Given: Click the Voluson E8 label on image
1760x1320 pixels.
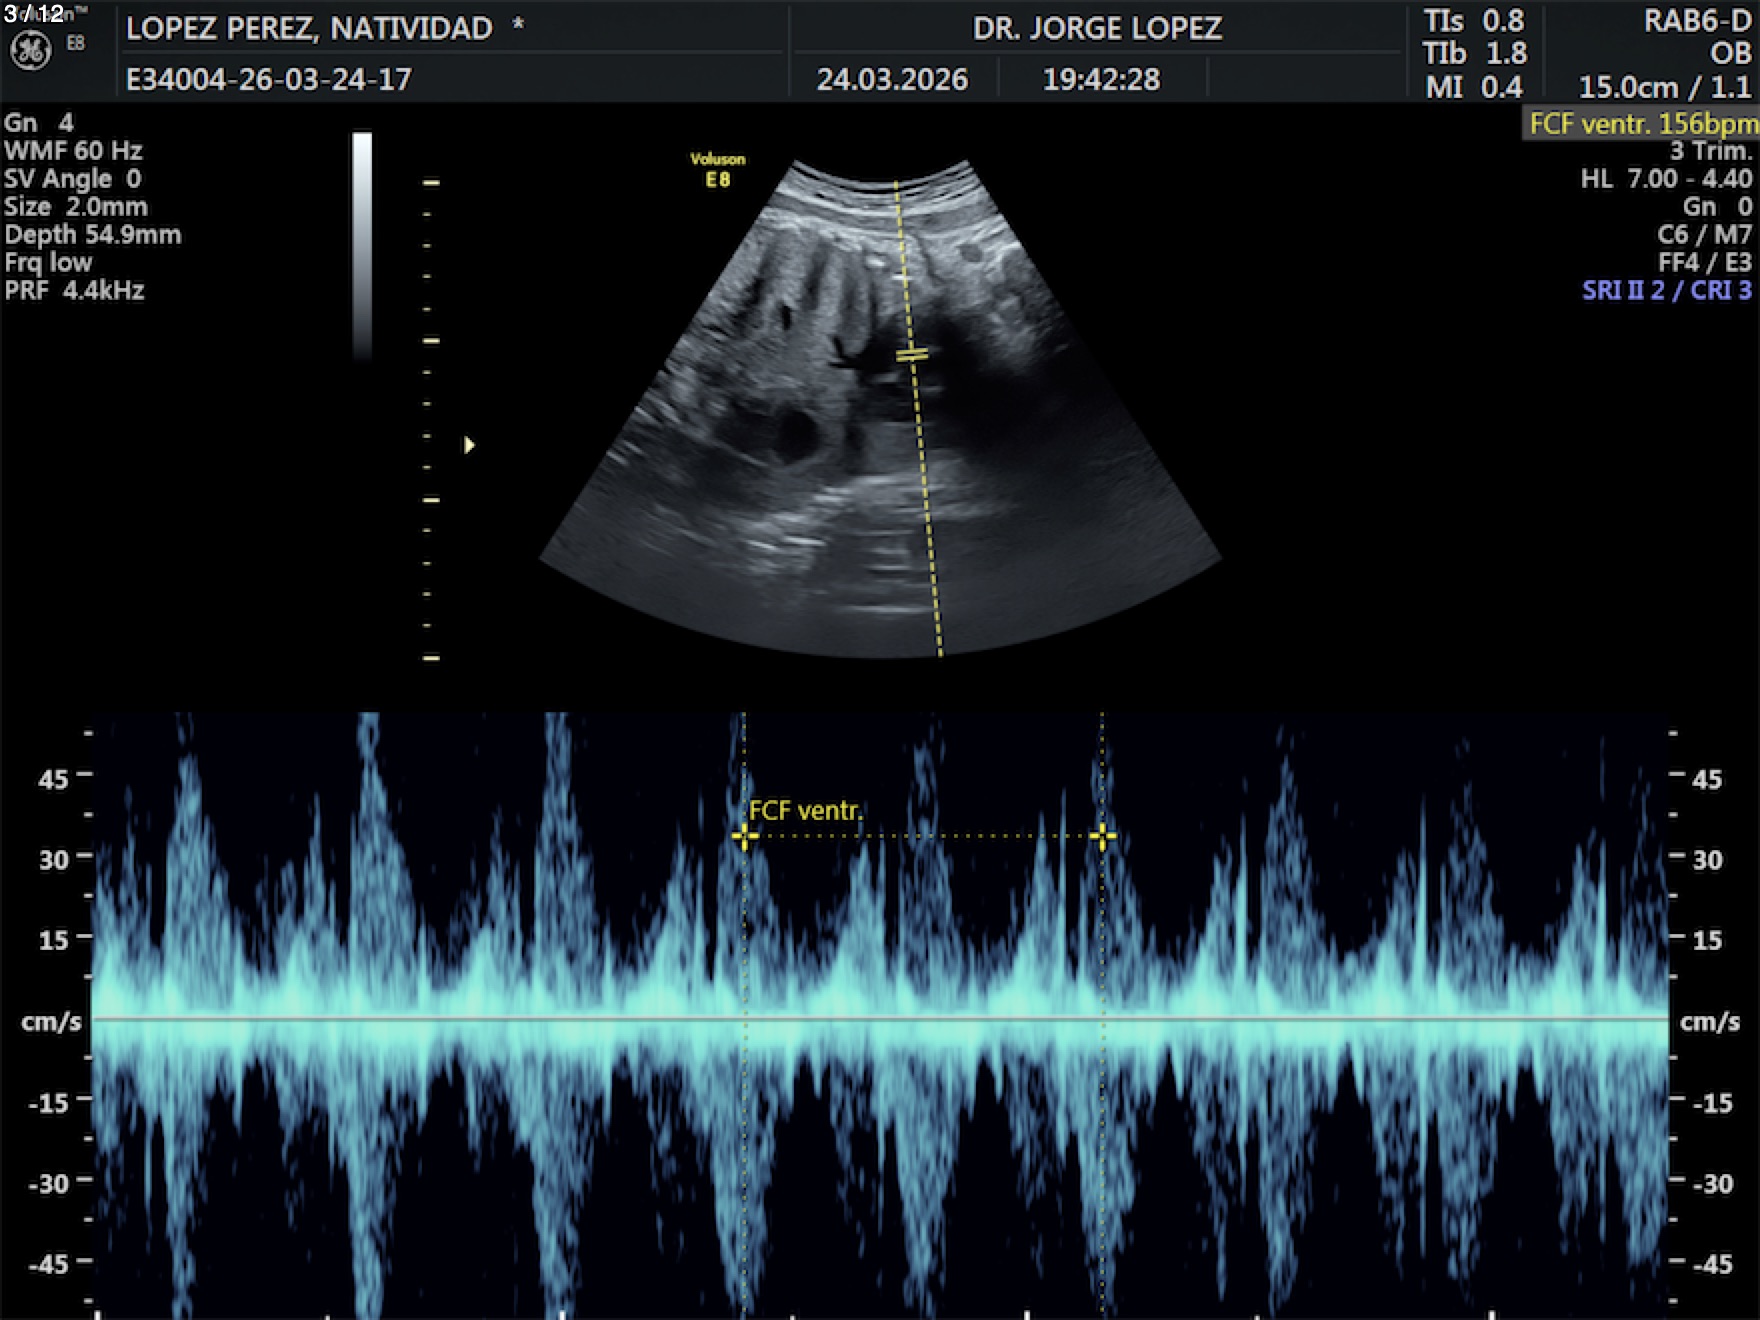Looking at the screenshot, I should (x=717, y=170).
